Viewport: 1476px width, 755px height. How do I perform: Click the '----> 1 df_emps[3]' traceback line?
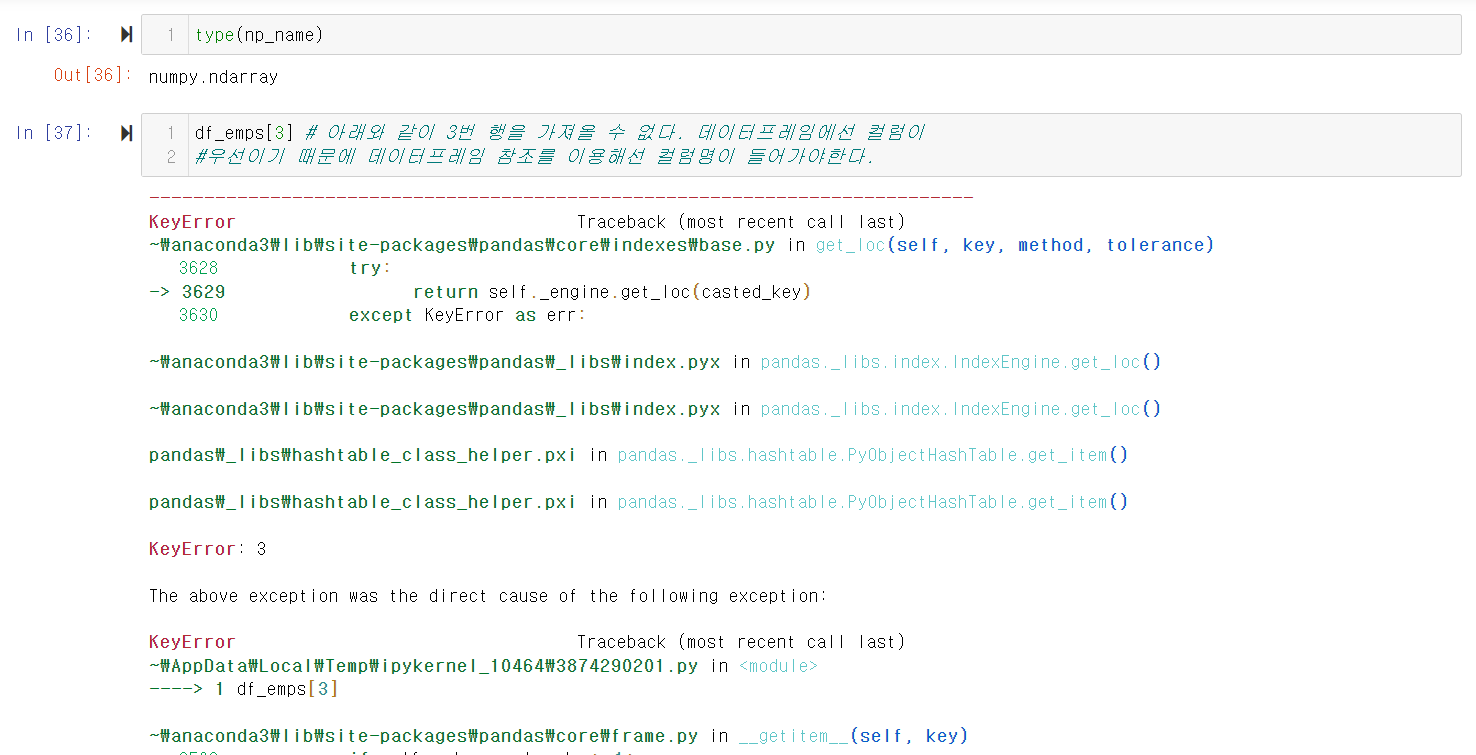243,689
